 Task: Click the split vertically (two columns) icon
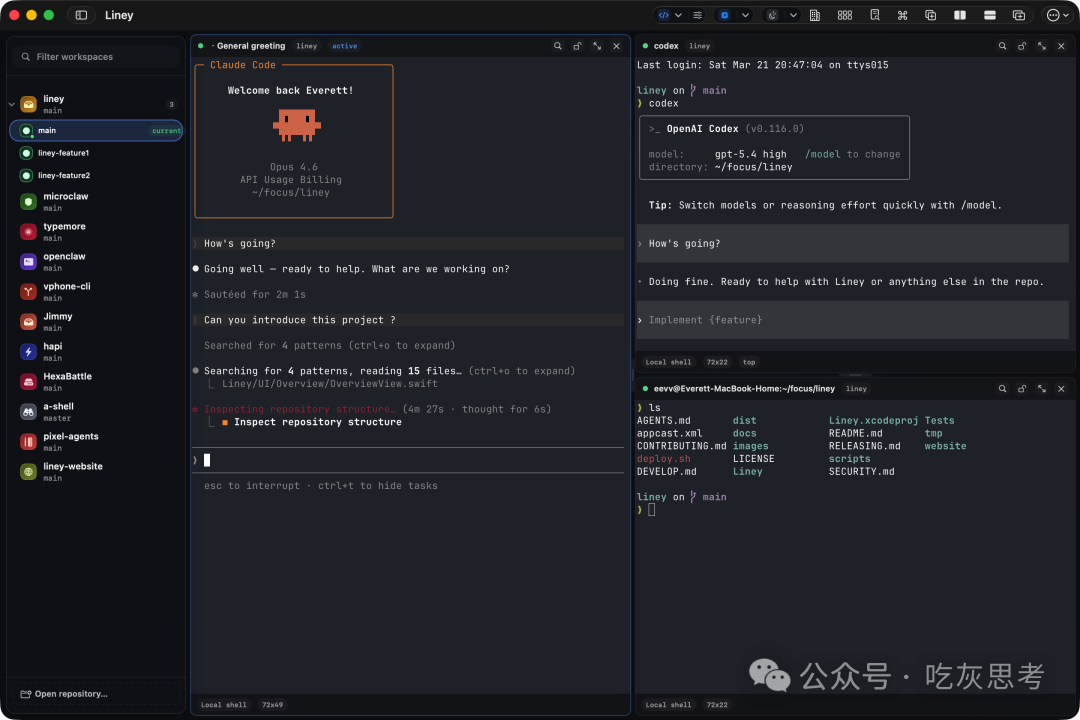pos(960,15)
